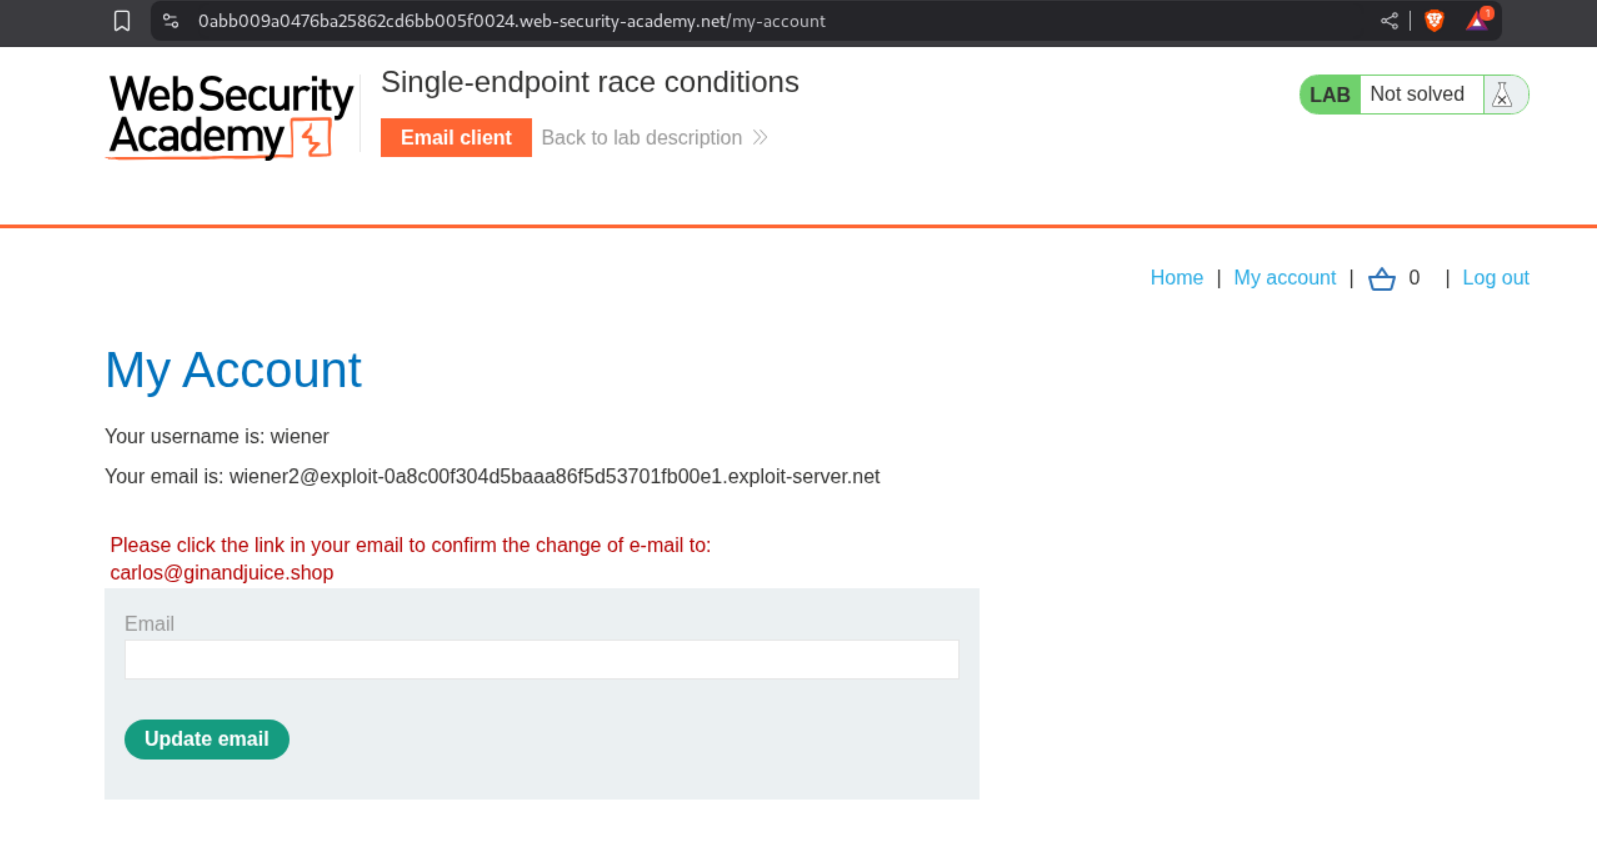Click the Brave Rewards triangle icon
The height and width of the screenshot is (864, 1597).
click(x=1477, y=21)
